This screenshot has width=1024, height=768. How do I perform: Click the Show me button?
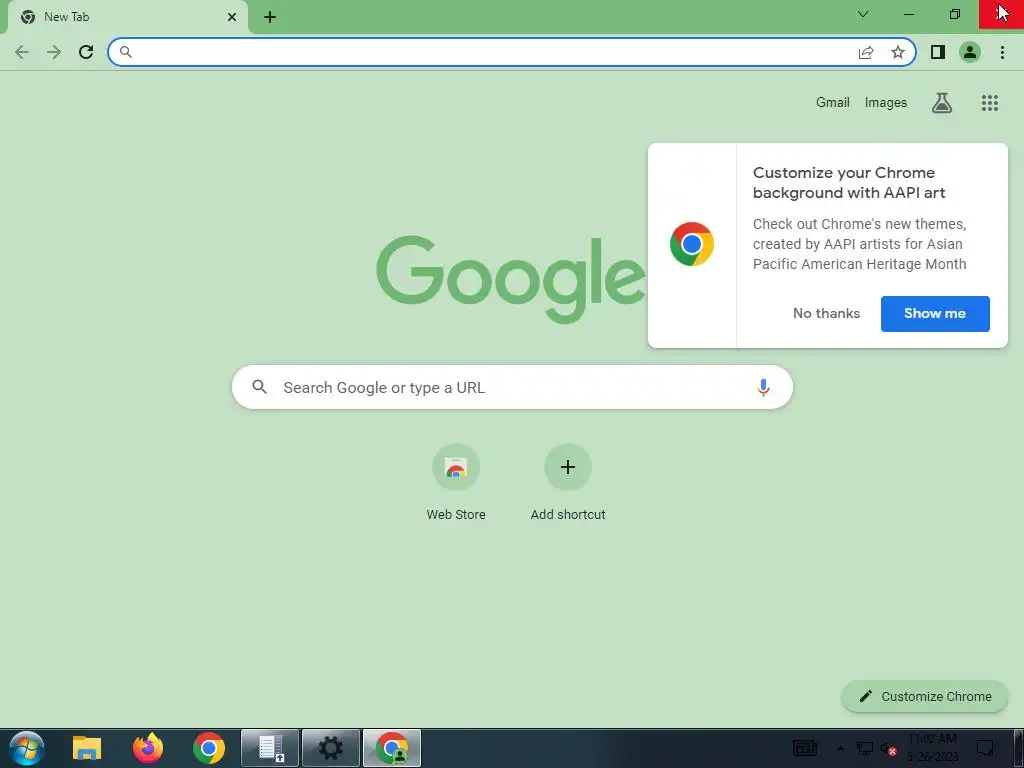[x=935, y=313]
